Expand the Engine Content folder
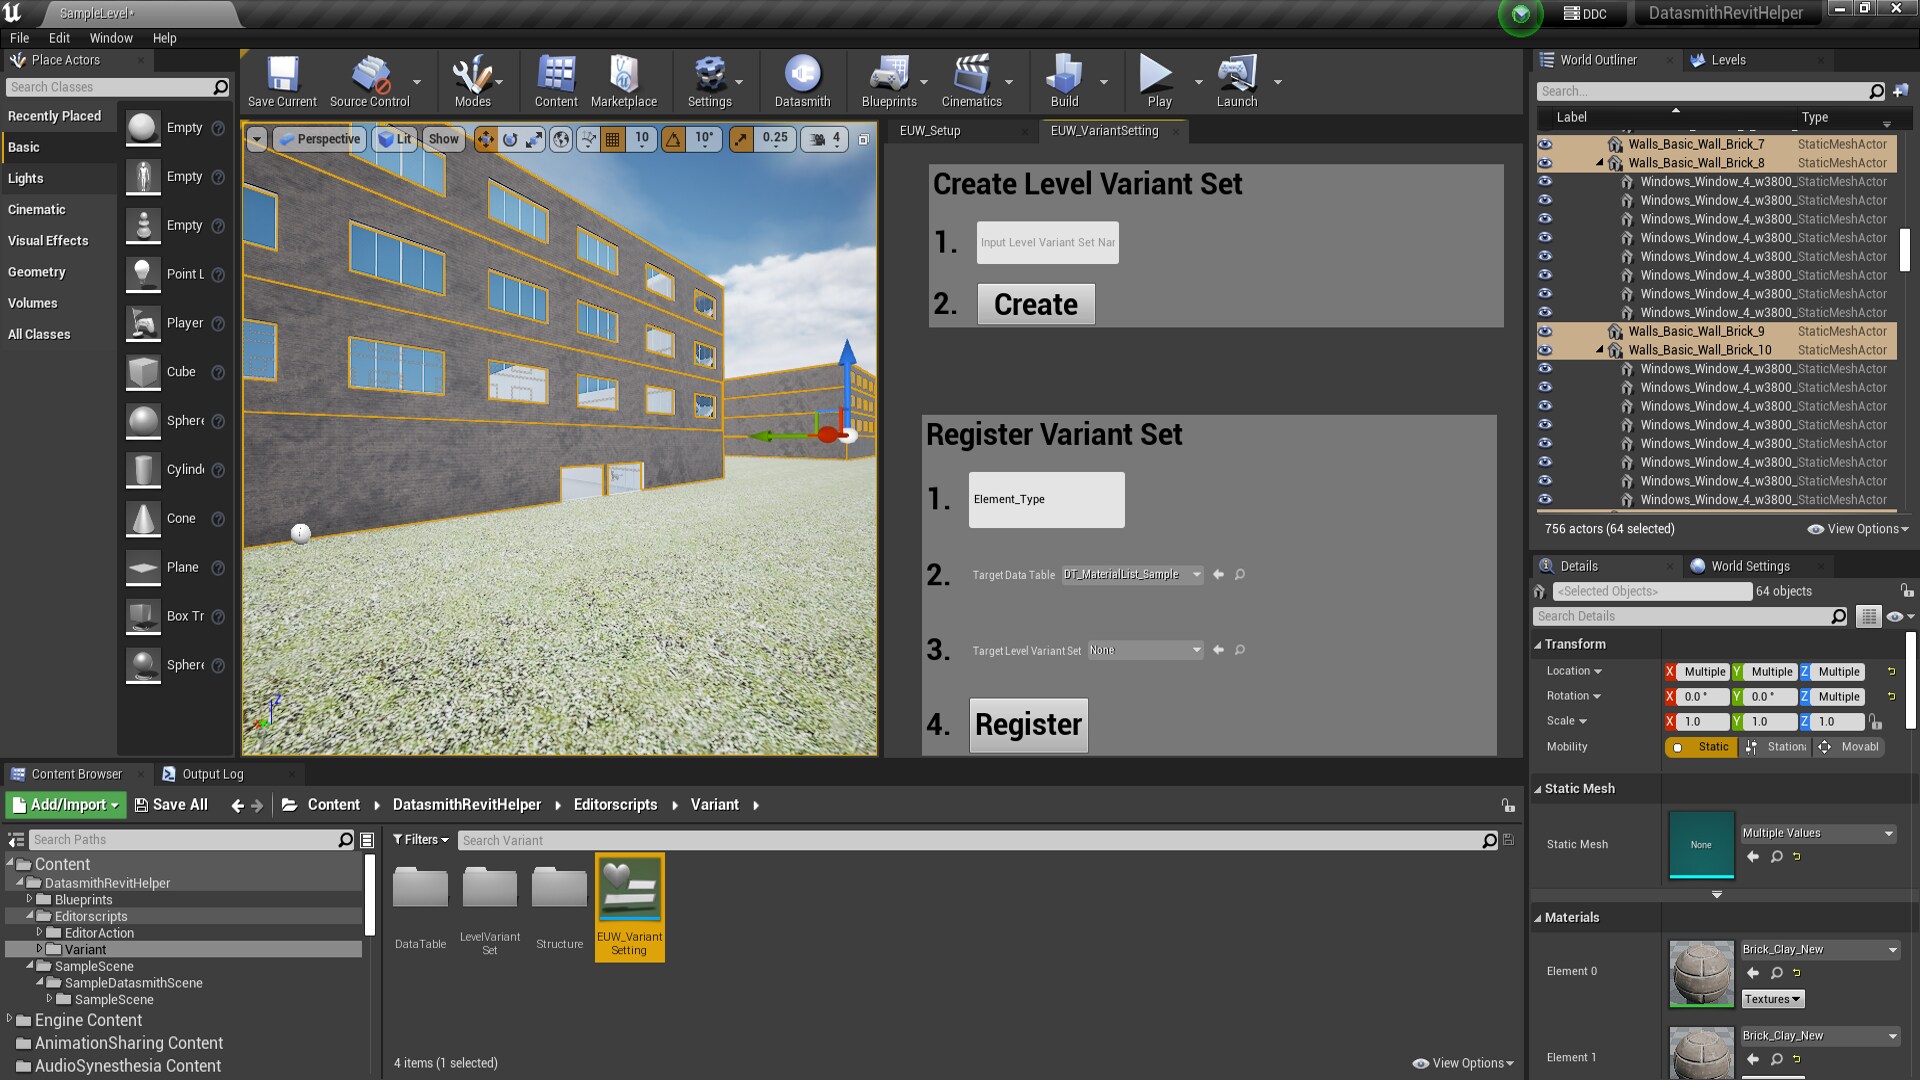This screenshot has height=1080, width=1920. pos(10,1019)
